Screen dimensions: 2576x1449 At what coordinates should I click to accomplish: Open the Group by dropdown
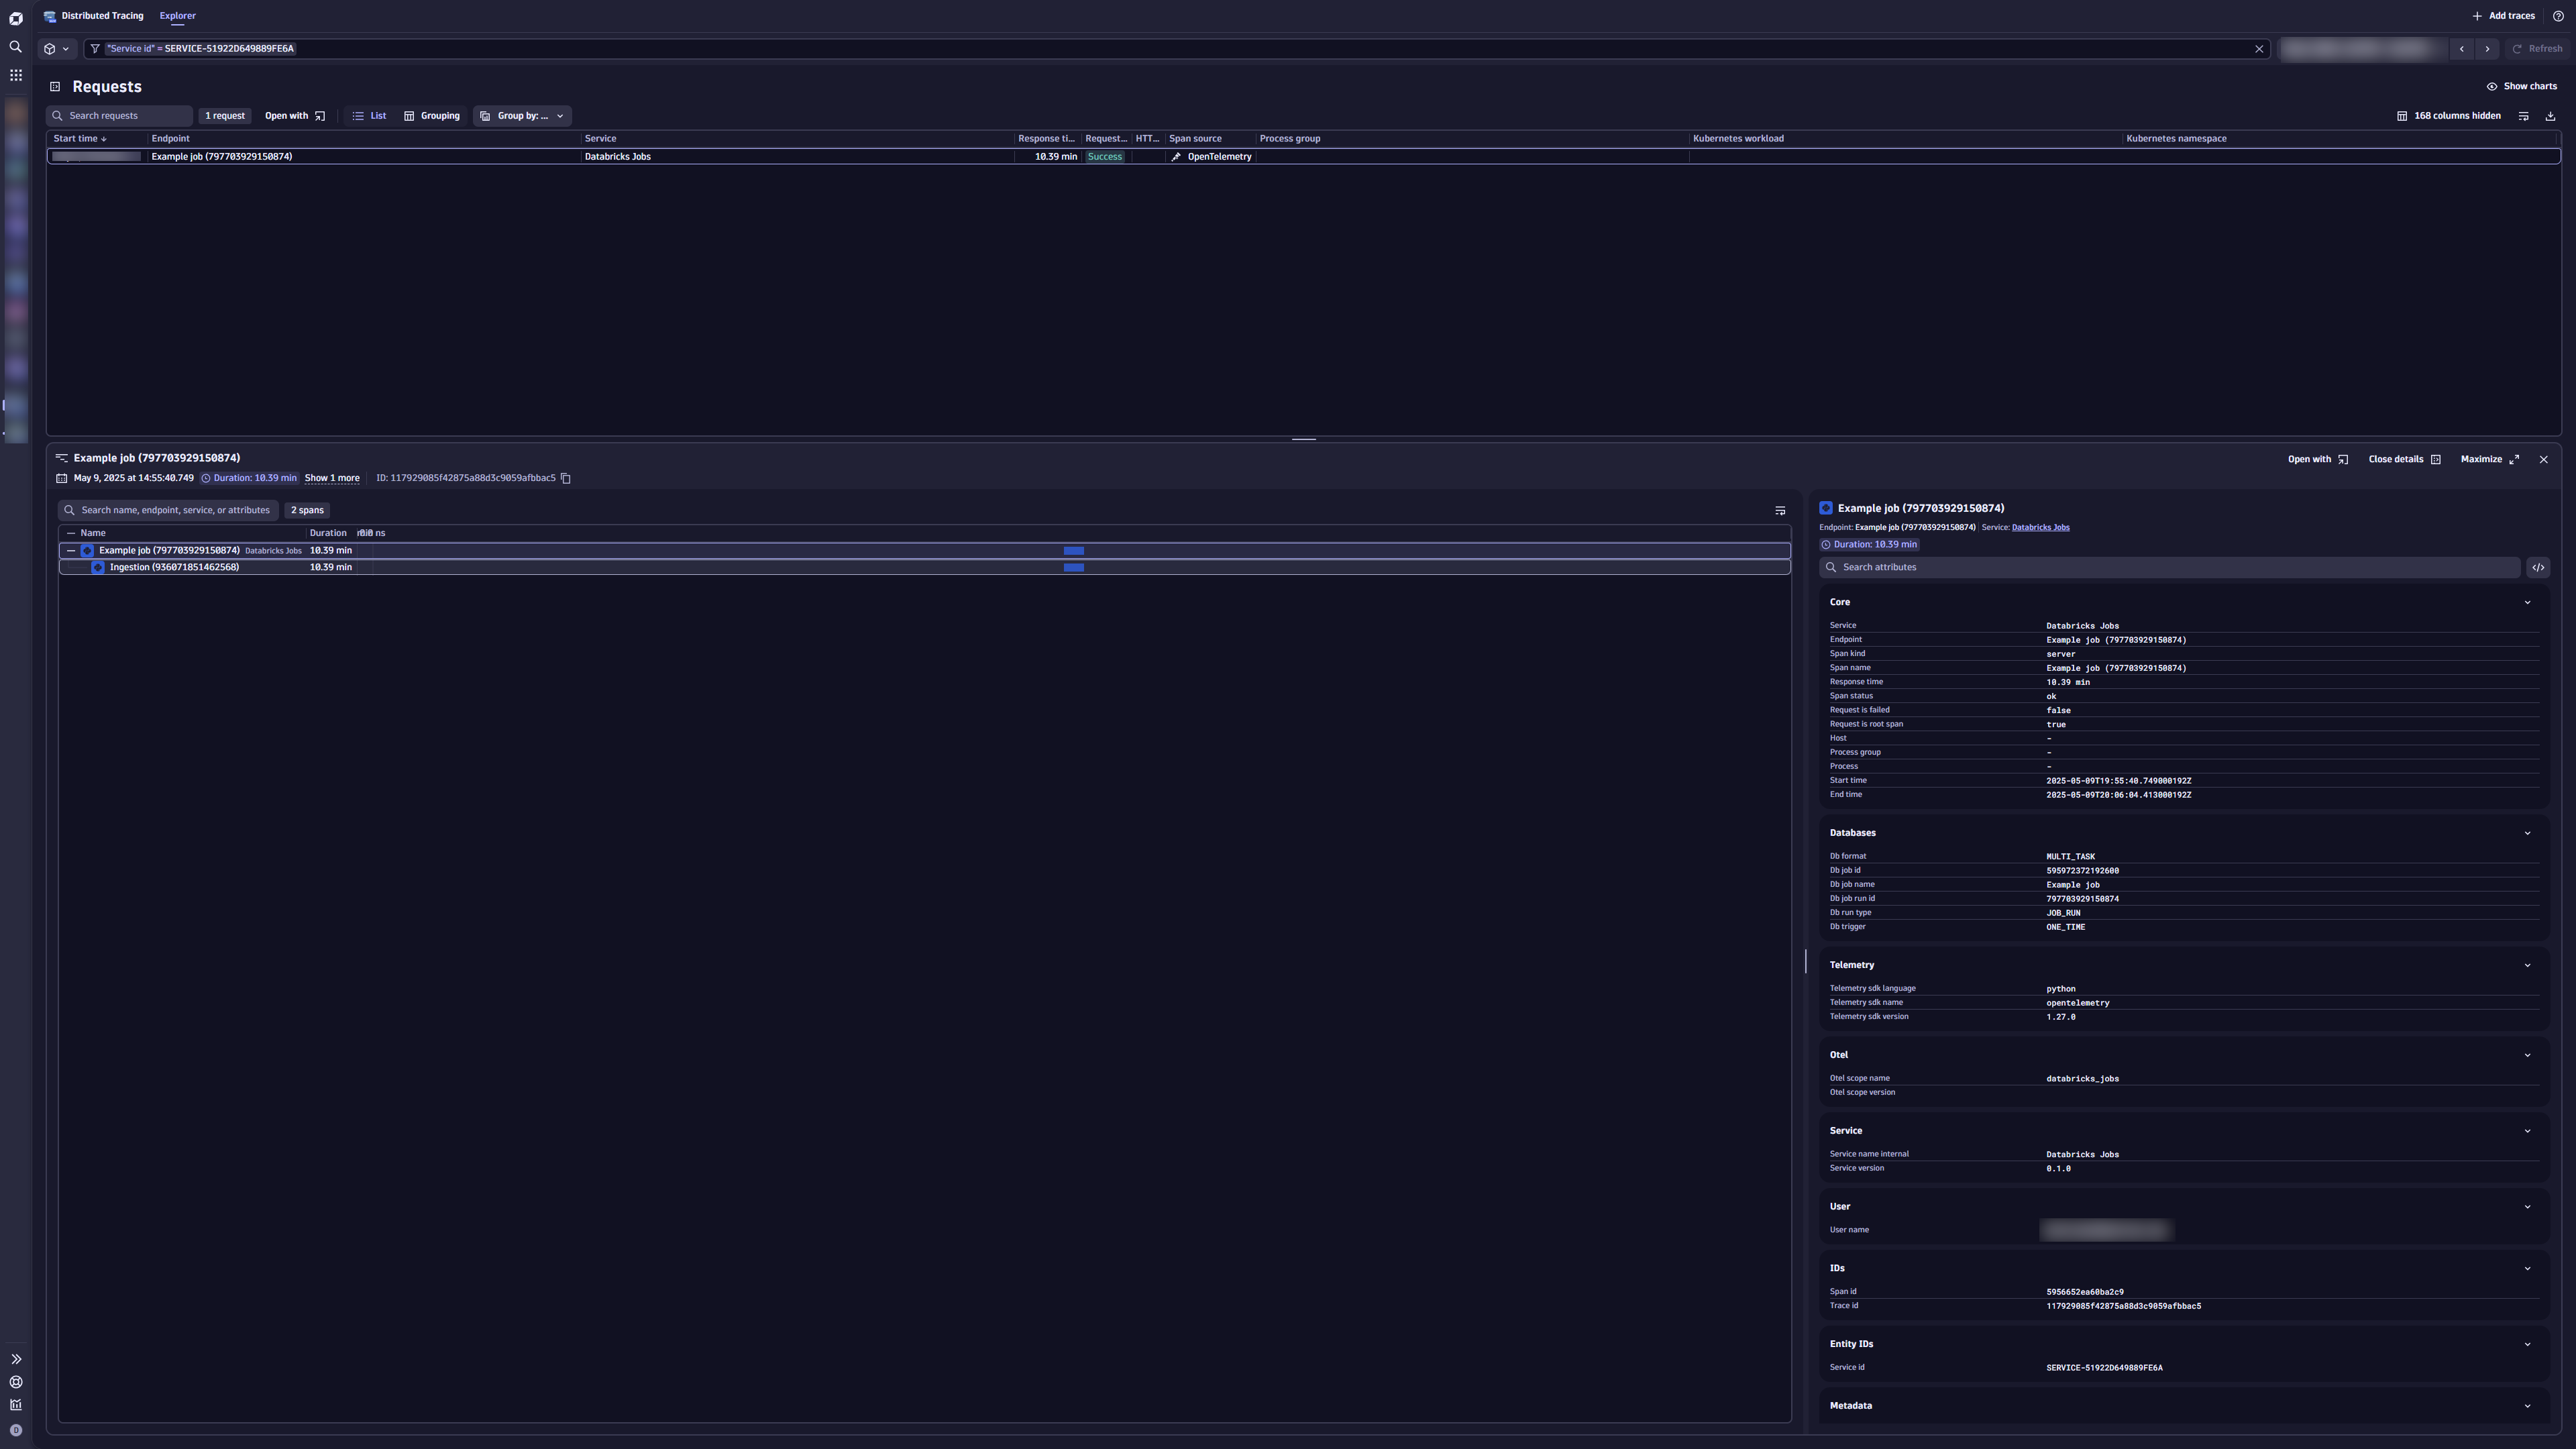522,116
